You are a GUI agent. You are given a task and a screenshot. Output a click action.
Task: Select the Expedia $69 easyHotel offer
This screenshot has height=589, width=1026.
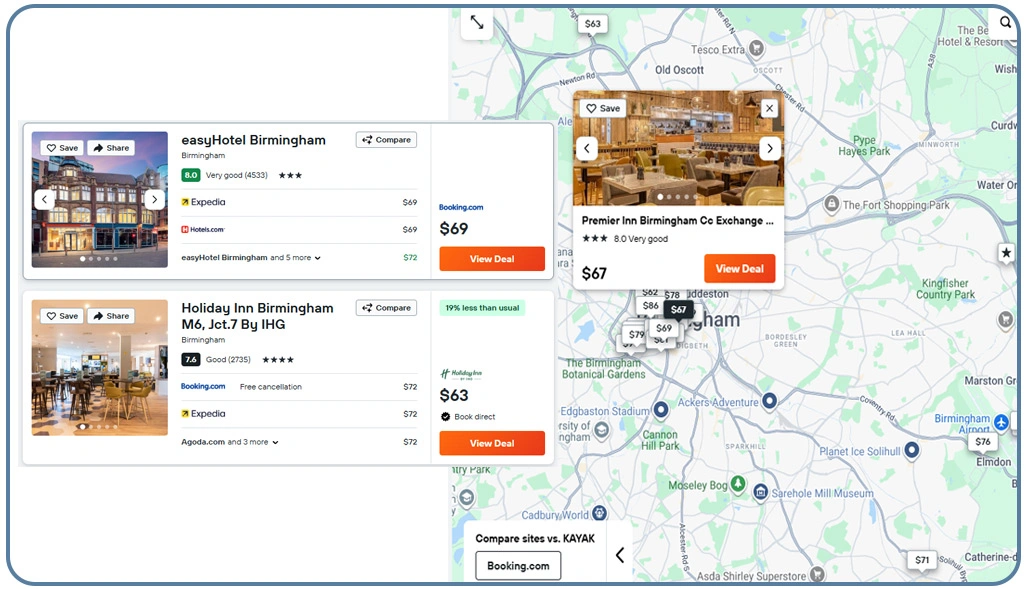tap(298, 202)
